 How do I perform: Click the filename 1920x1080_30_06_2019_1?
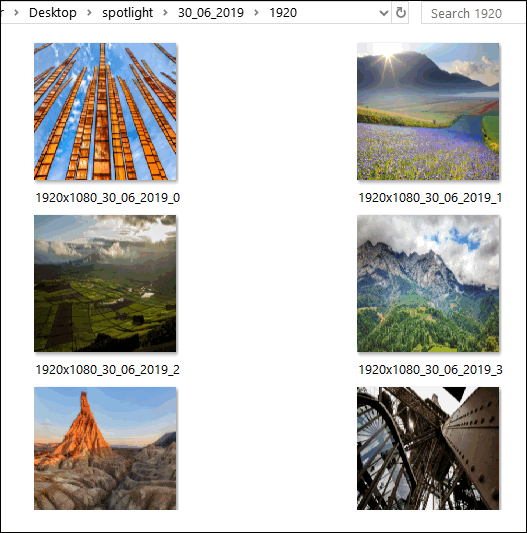pos(430,197)
